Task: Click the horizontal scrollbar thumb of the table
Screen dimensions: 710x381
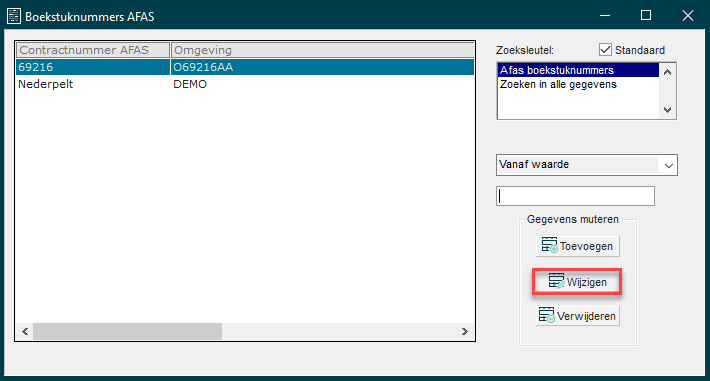Action: pyautogui.click(x=127, y=332)
